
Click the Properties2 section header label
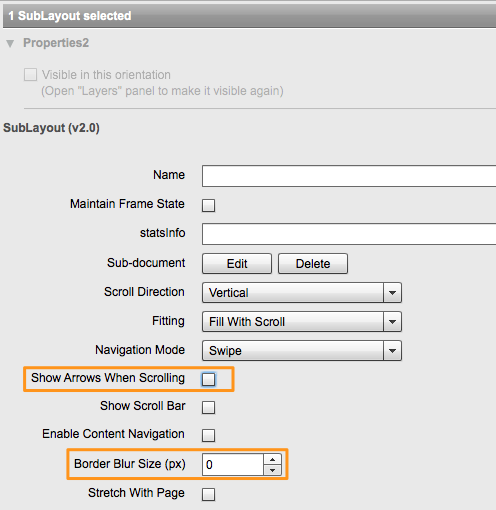56,43
